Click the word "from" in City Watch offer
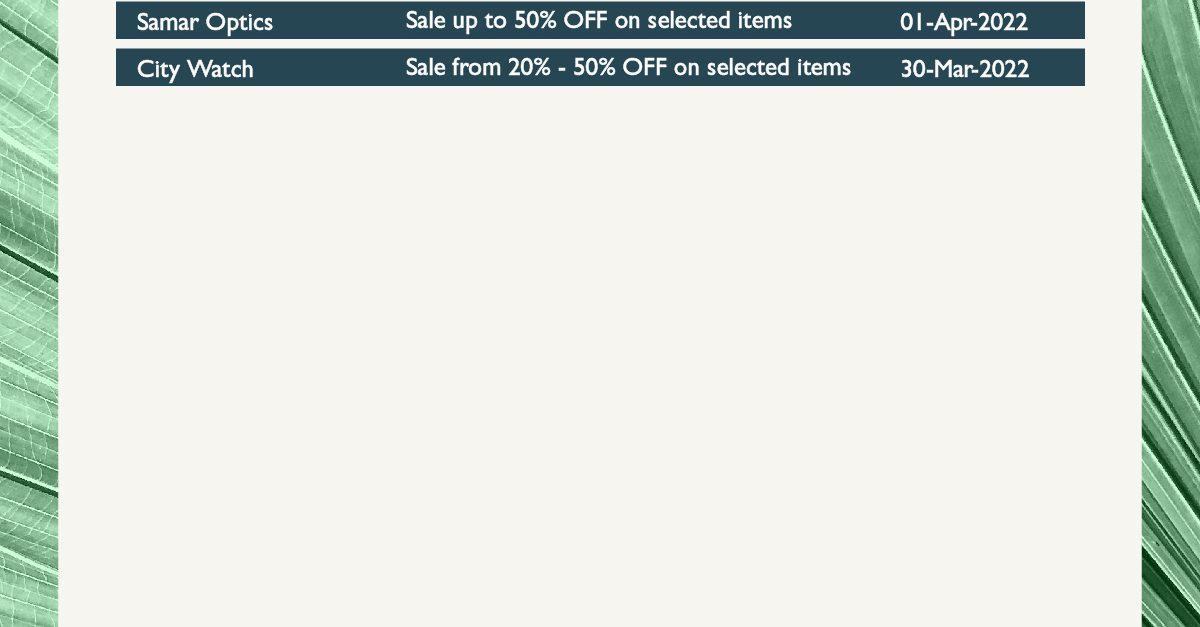This screenshot has width=1200, height=627. [476, 67]
